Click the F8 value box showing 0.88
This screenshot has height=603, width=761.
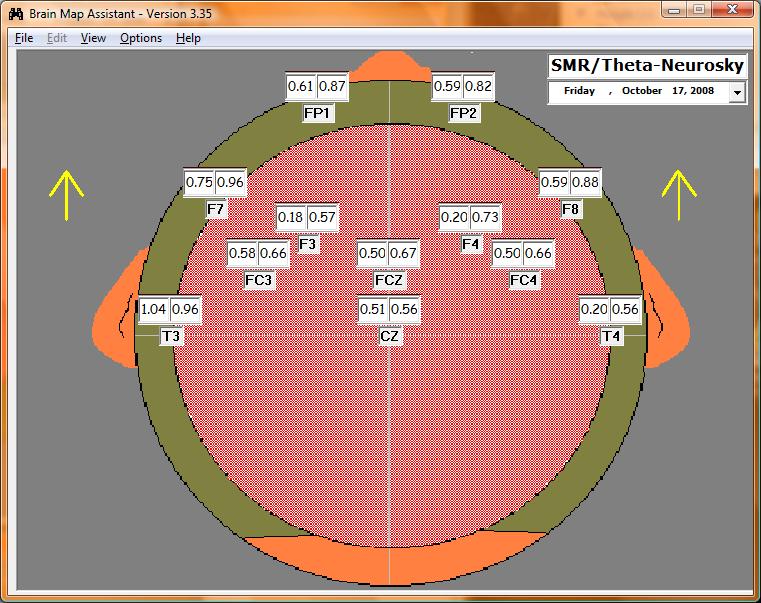pyautogui.click(x=585, y=182)
